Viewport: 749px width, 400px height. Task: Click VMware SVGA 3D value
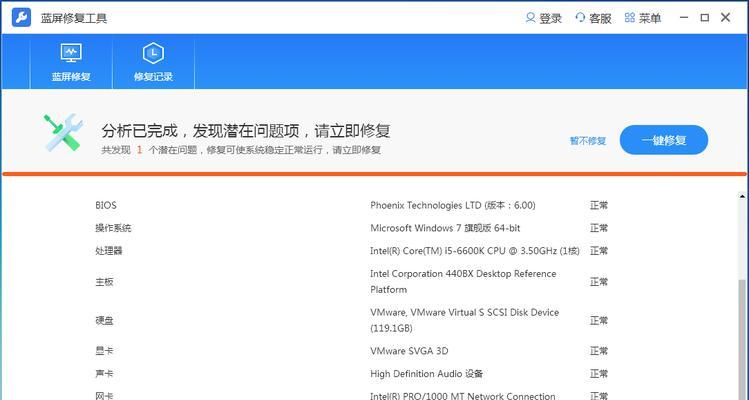(409, 351)
